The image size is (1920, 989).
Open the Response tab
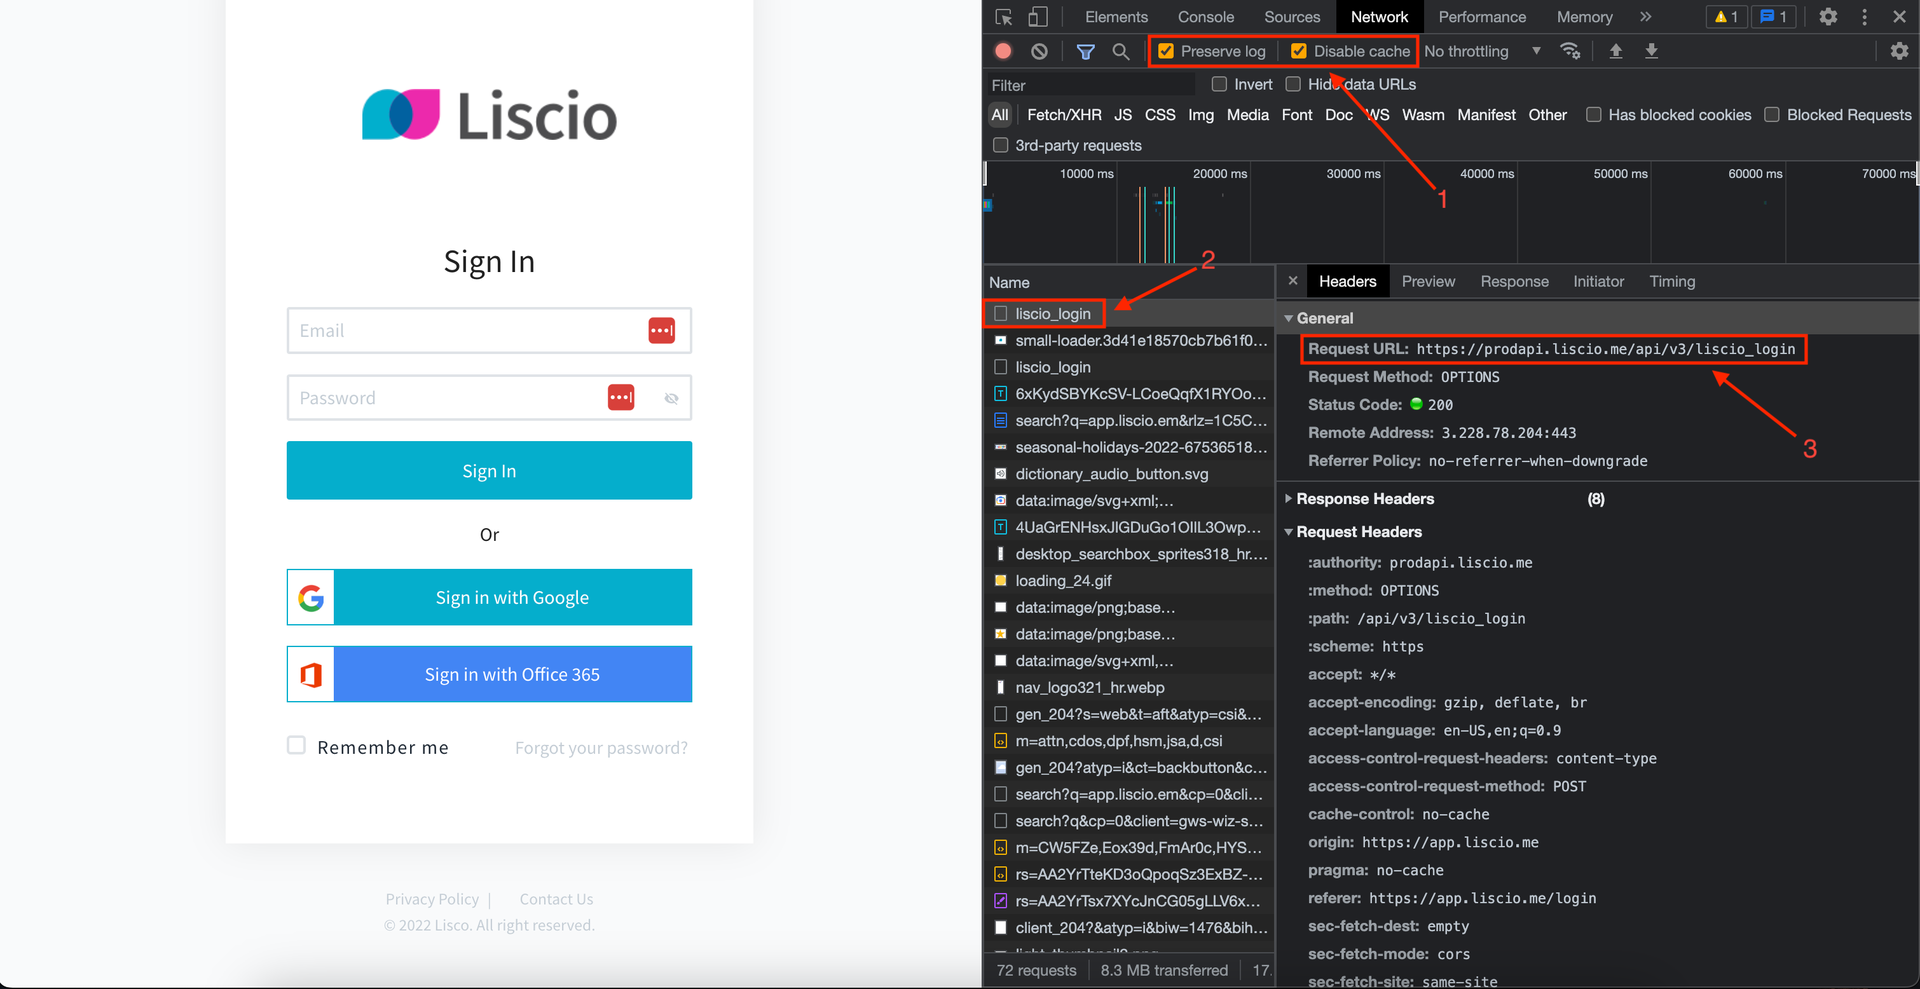[x=1514, y=281]
